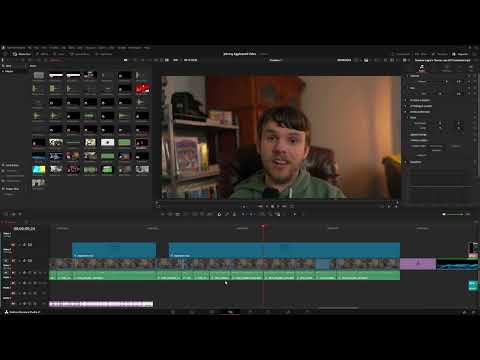Select the red thumbnail clip in media pool
480x360 pixels.
coord(142,88)
